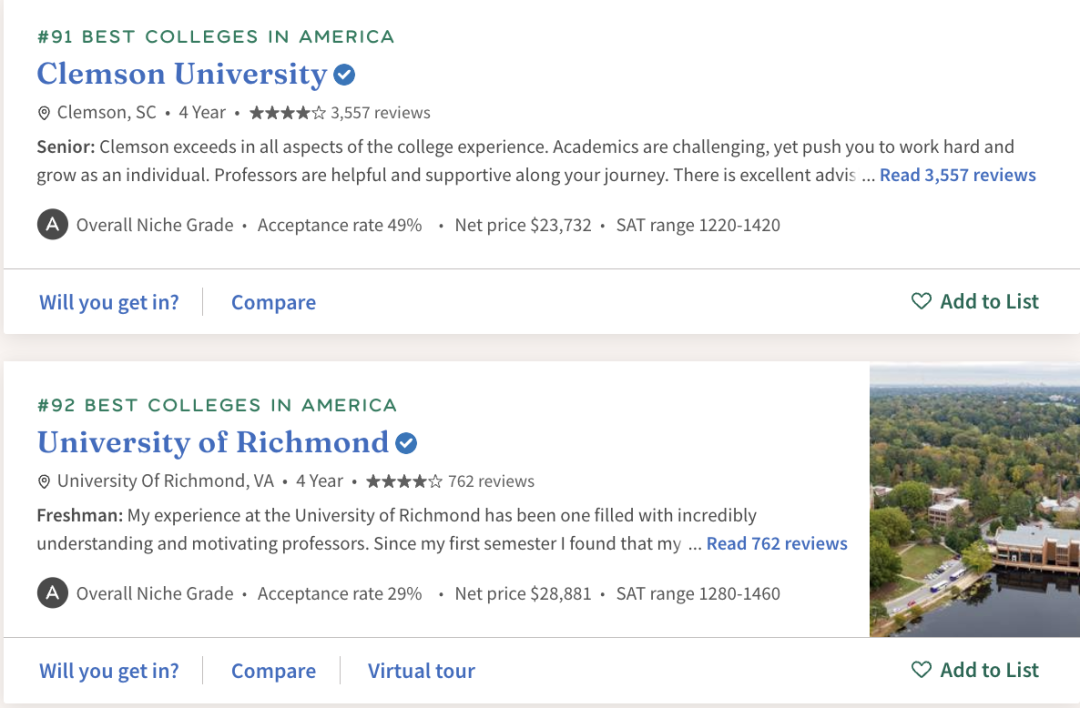Toggle Add to List heart for Richmond
The height and width of the screenshot is (708, 1080).
pyautogui.click(x=921, y=670)
